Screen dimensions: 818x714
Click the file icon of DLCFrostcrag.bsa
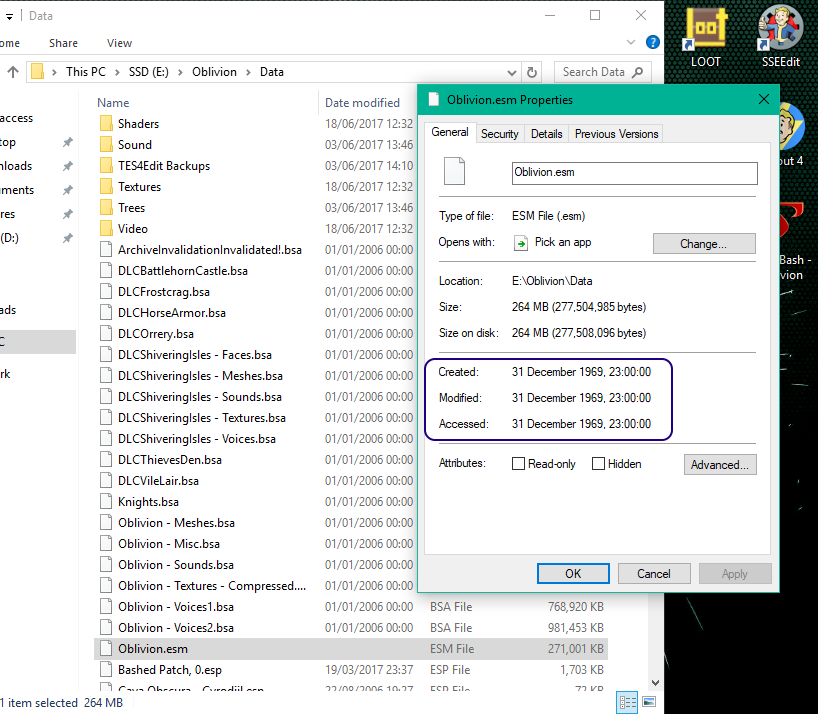(106, 292)
